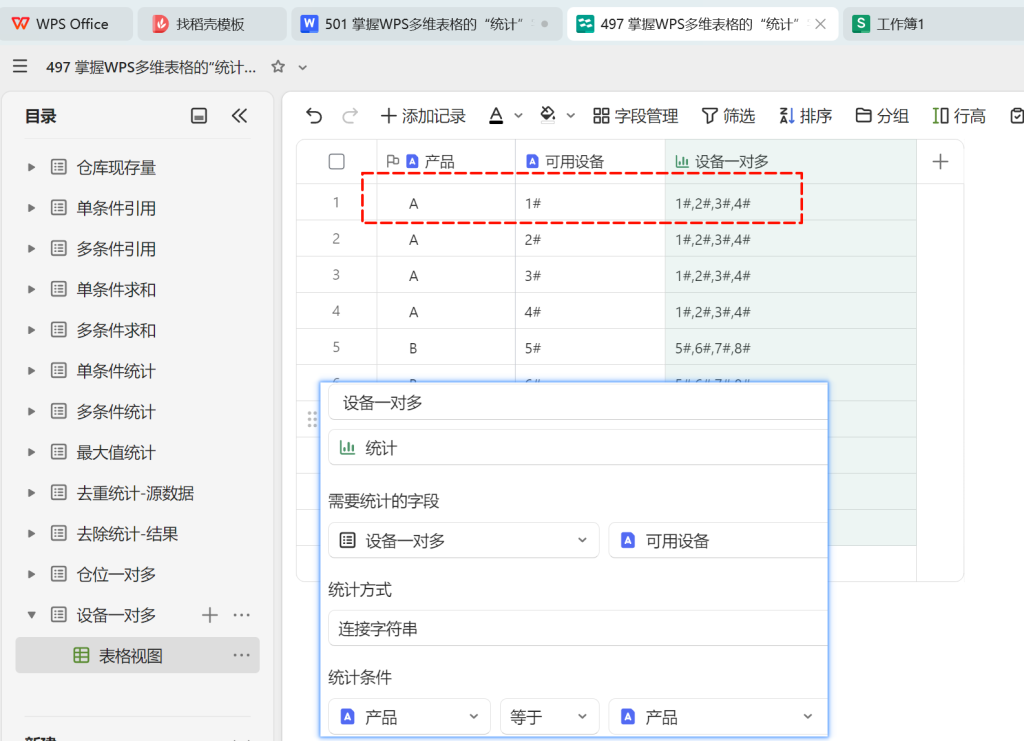Switch to the 找稻壳模板 tab

(x=211, y=24)
